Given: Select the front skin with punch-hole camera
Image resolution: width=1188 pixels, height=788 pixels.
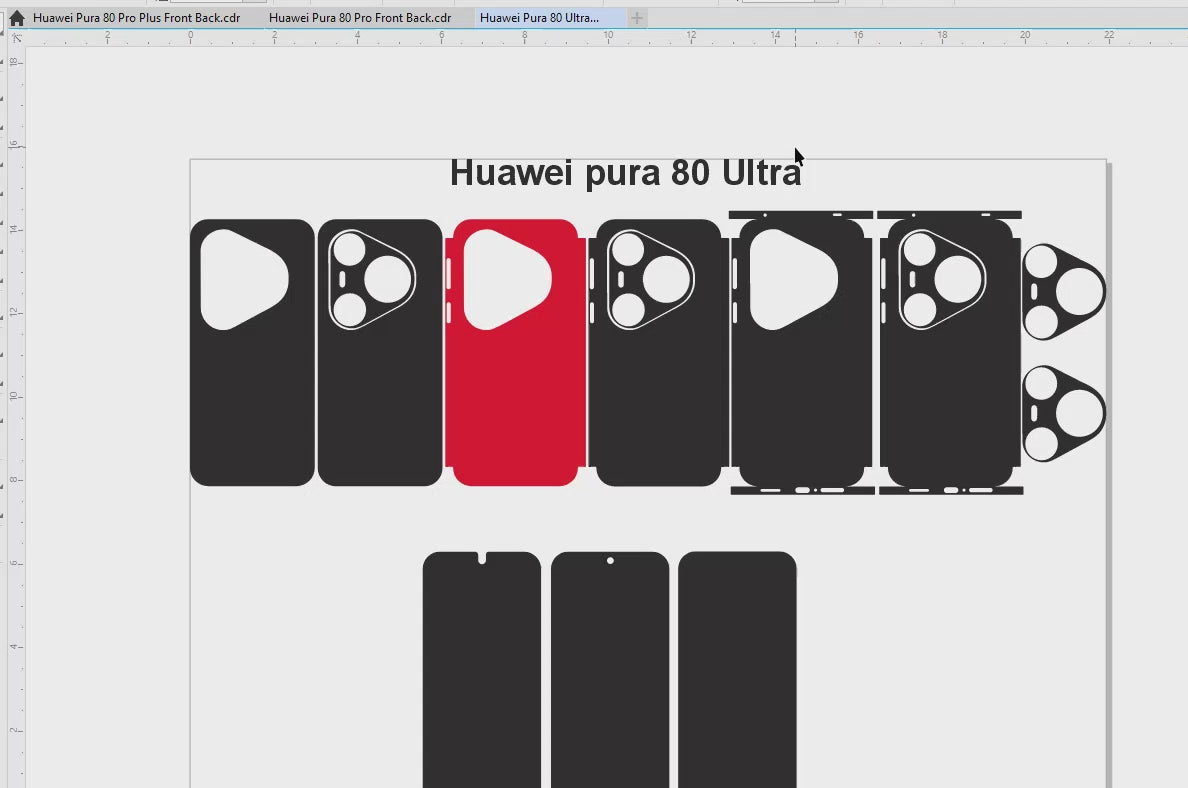Looking at the screenshot, I should click(x=610, y=670).
